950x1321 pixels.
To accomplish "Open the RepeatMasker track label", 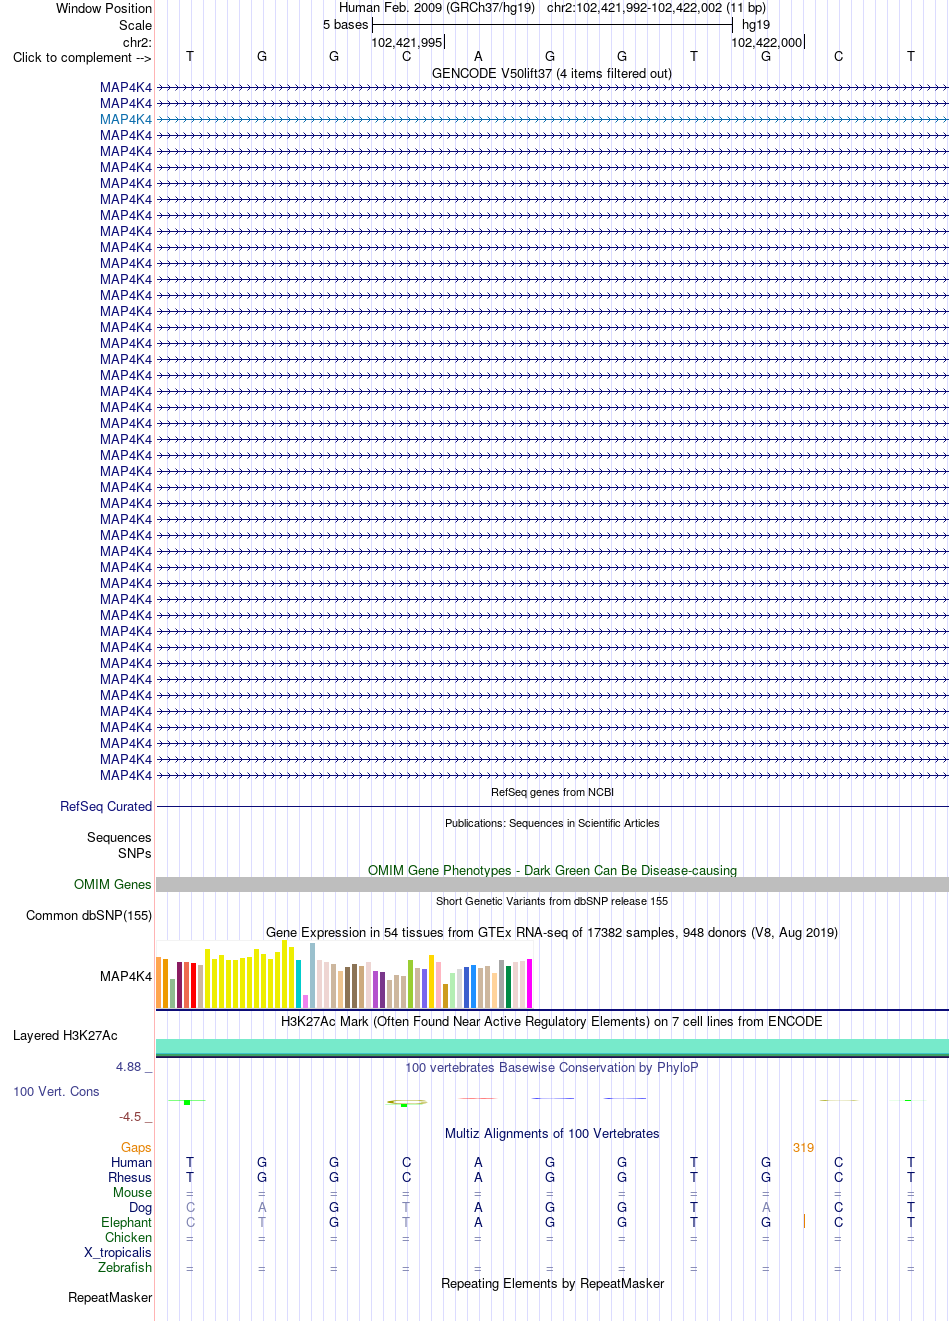I will pyautogui.click(x=110, y=1297).
